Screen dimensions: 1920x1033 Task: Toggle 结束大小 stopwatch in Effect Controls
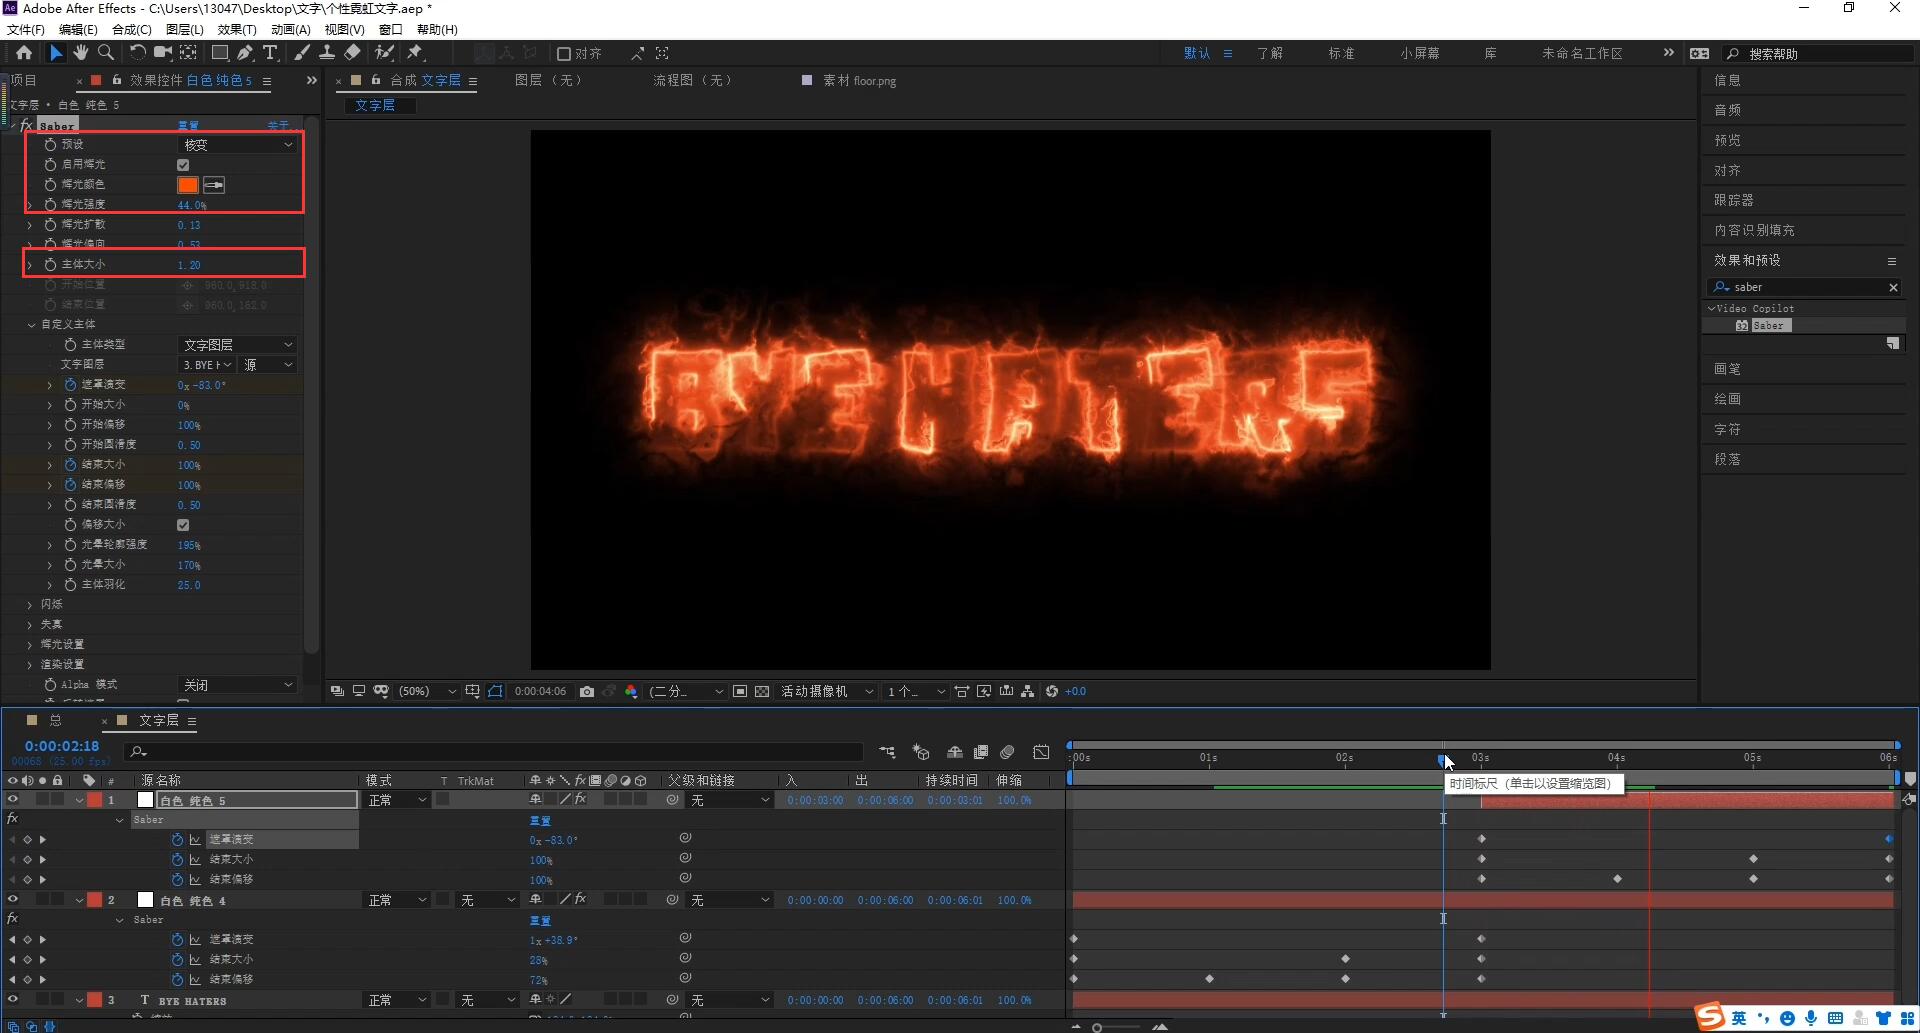(70, 465)
